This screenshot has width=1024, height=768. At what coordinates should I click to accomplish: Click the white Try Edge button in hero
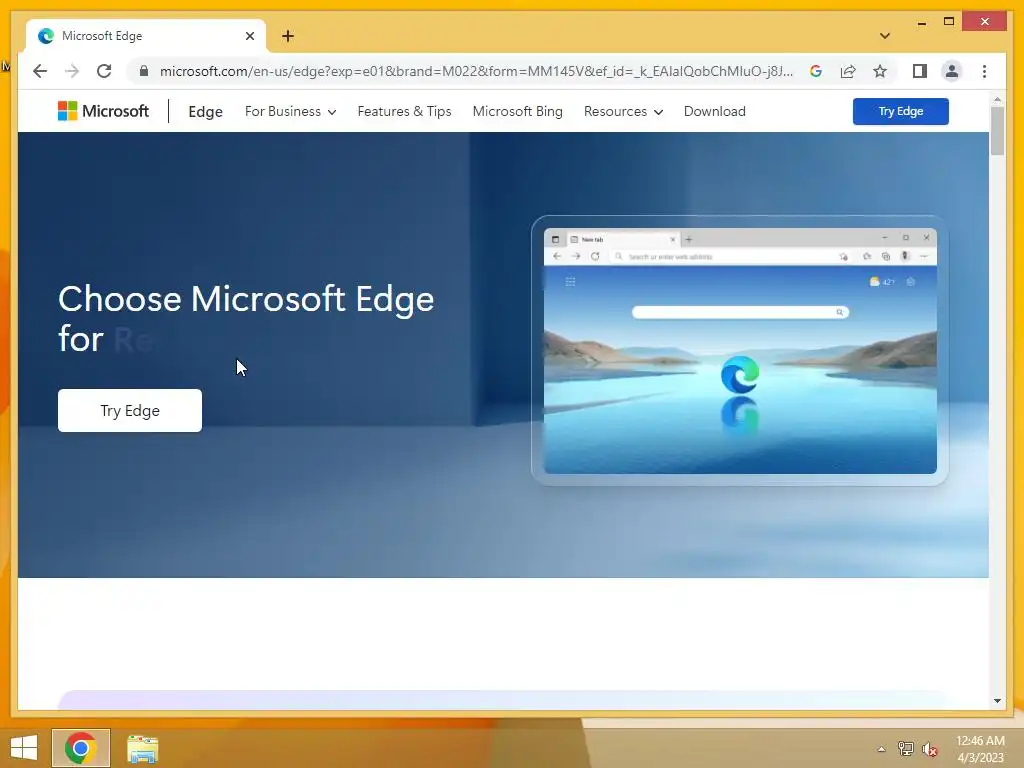pos(130,410)
